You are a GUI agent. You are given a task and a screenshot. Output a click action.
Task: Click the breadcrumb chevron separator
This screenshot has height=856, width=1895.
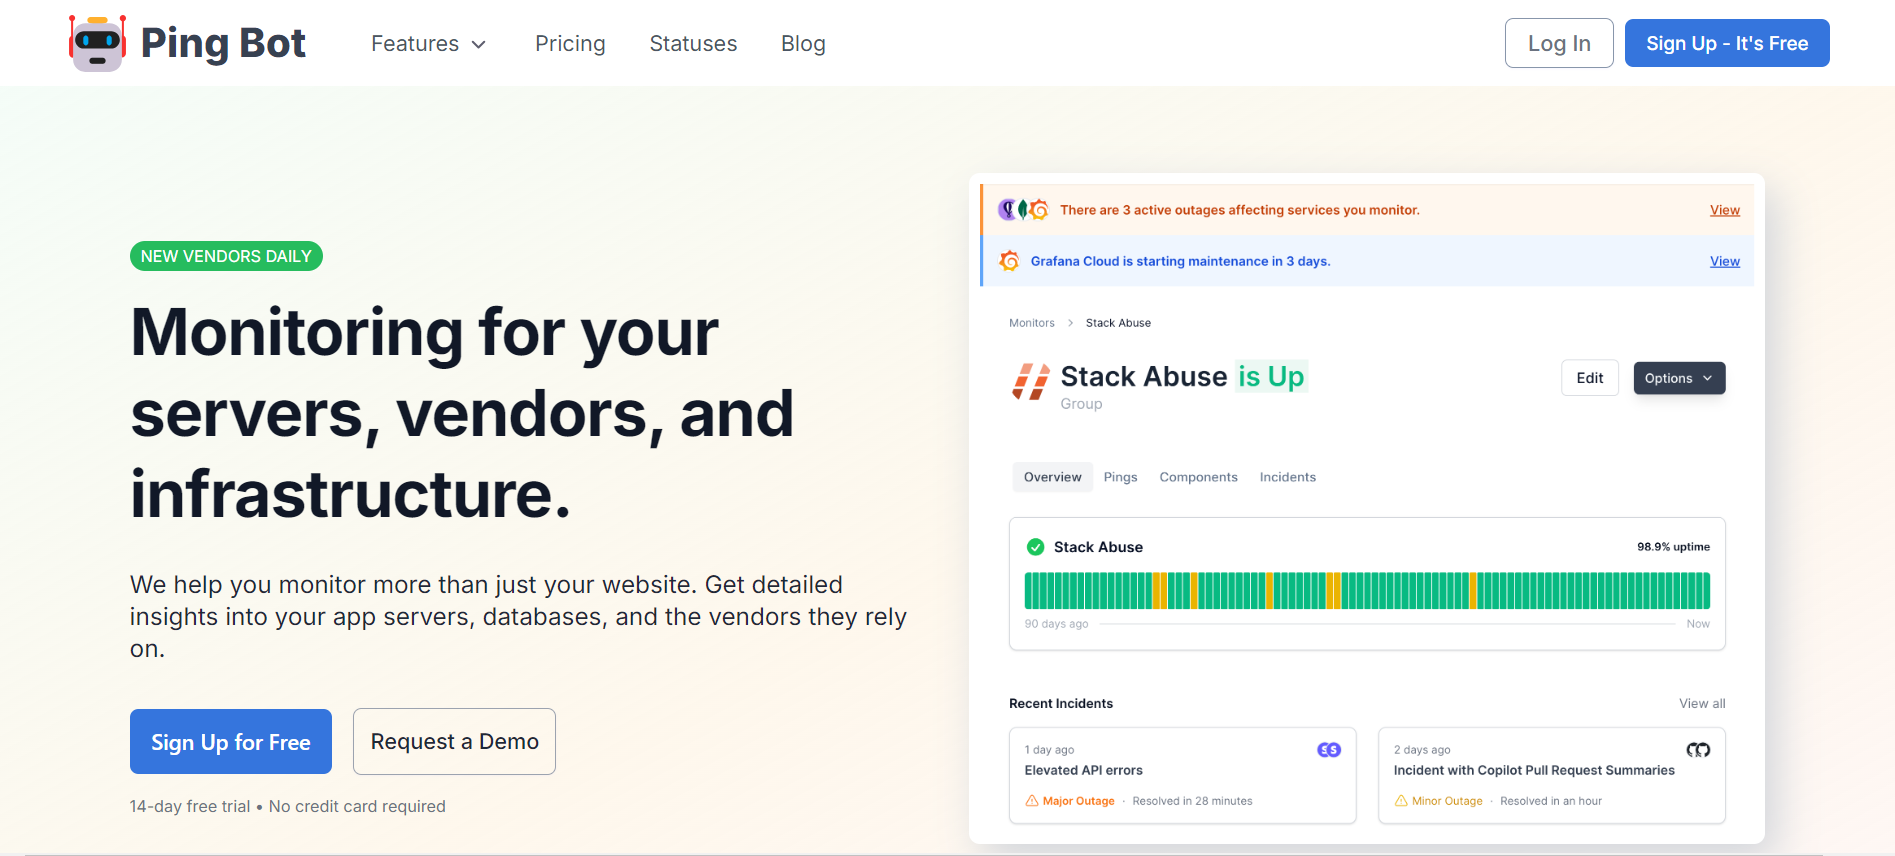[x=1070, y=323]
